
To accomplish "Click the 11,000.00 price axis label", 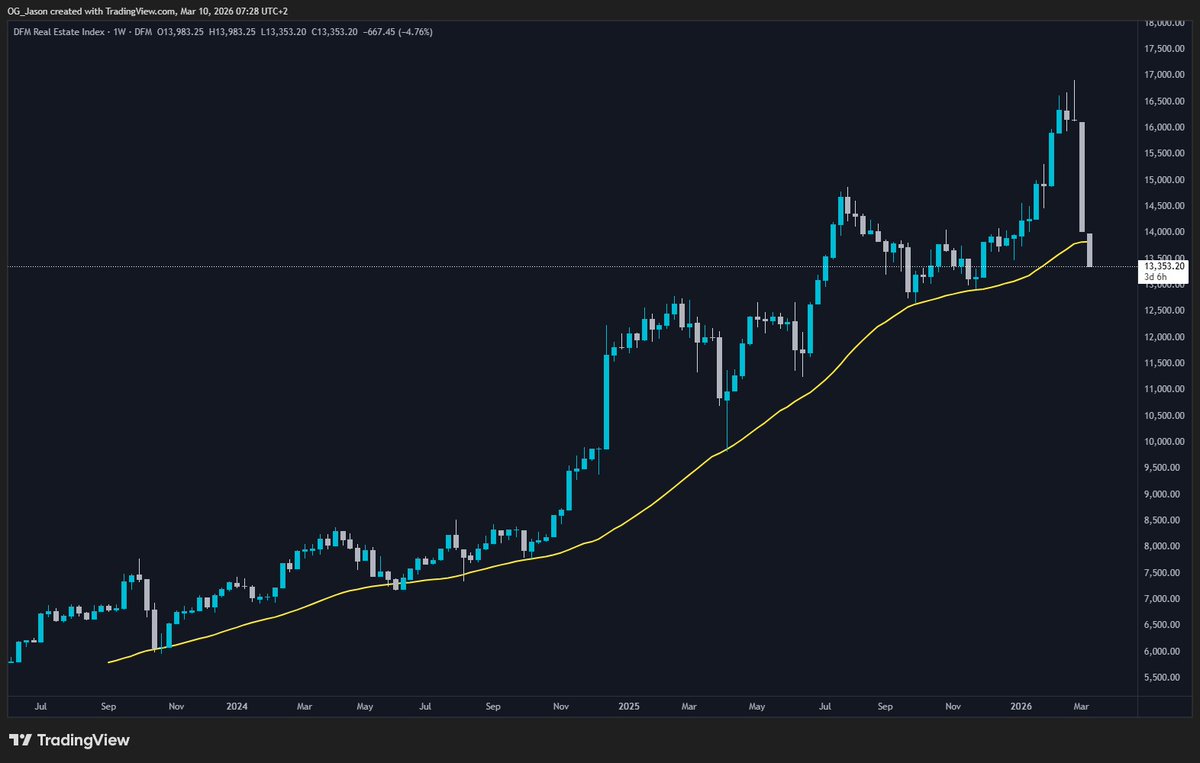I will point(1165,389).
